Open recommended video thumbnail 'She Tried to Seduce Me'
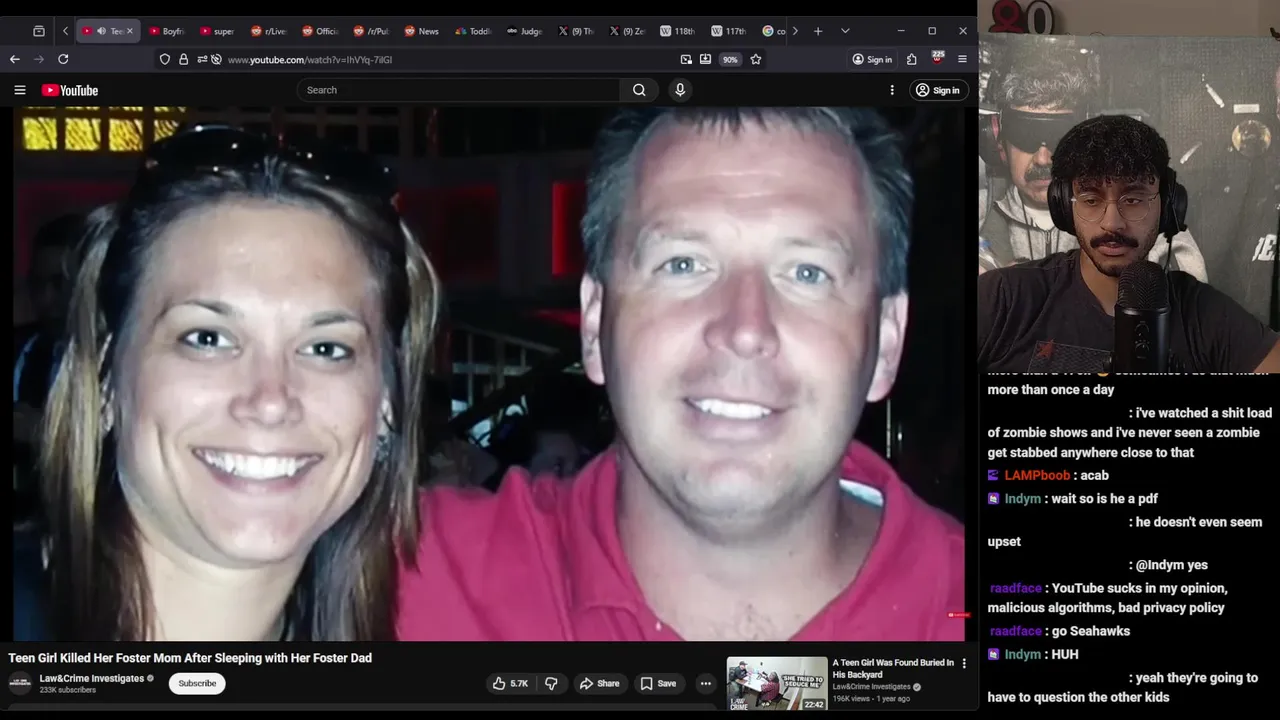Image resolution: width=1280 pixels, height=720 pixels. 777,684
